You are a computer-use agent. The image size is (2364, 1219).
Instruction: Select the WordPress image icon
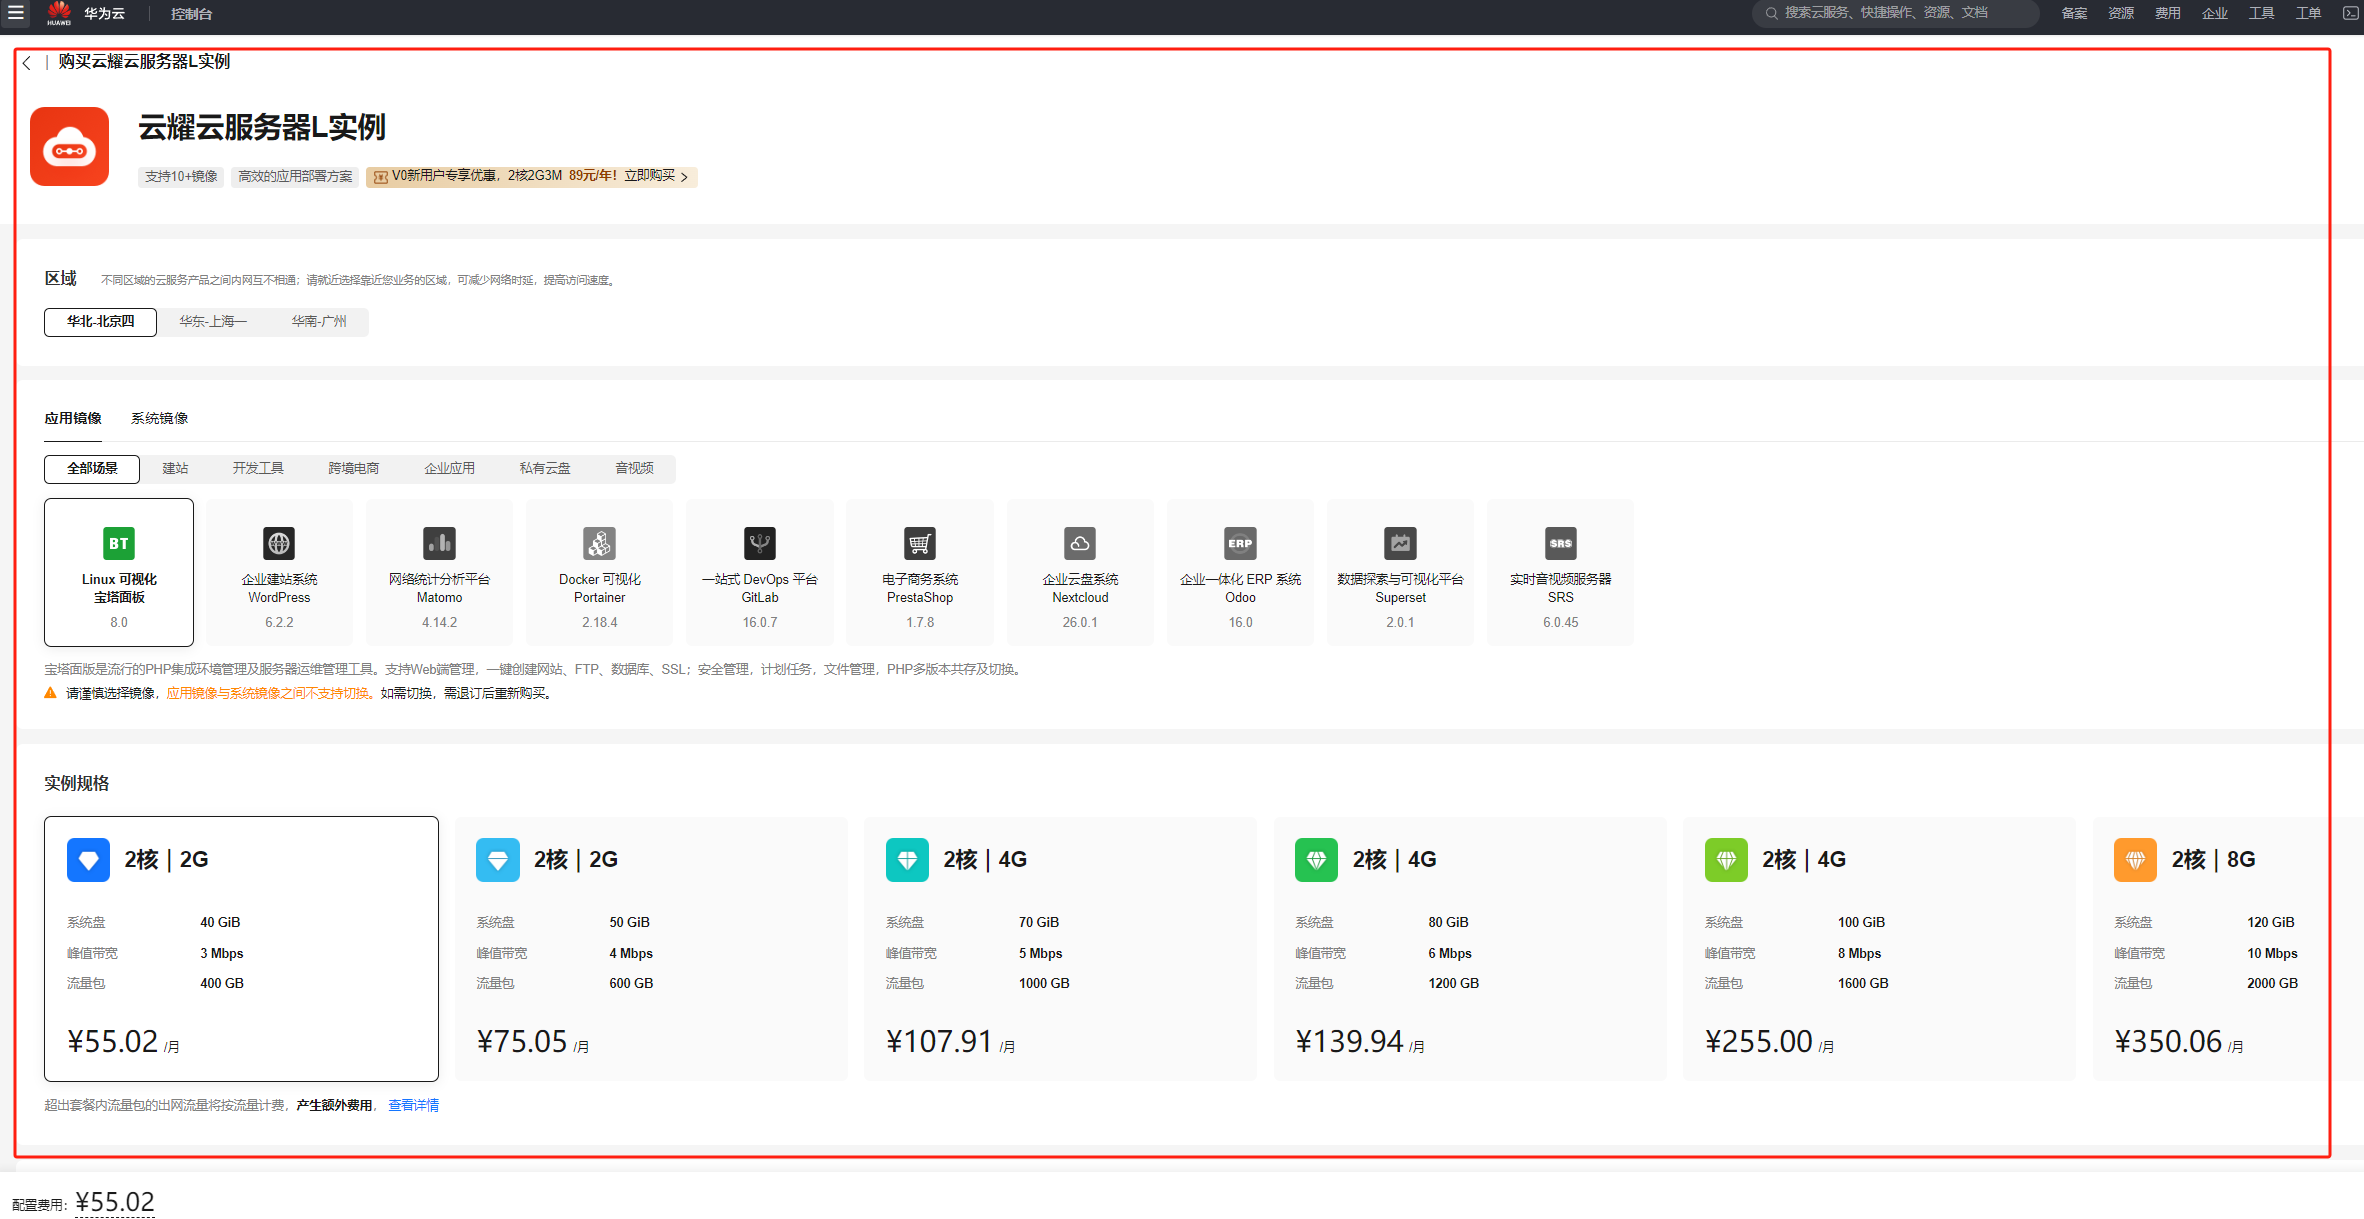(279, 543)
